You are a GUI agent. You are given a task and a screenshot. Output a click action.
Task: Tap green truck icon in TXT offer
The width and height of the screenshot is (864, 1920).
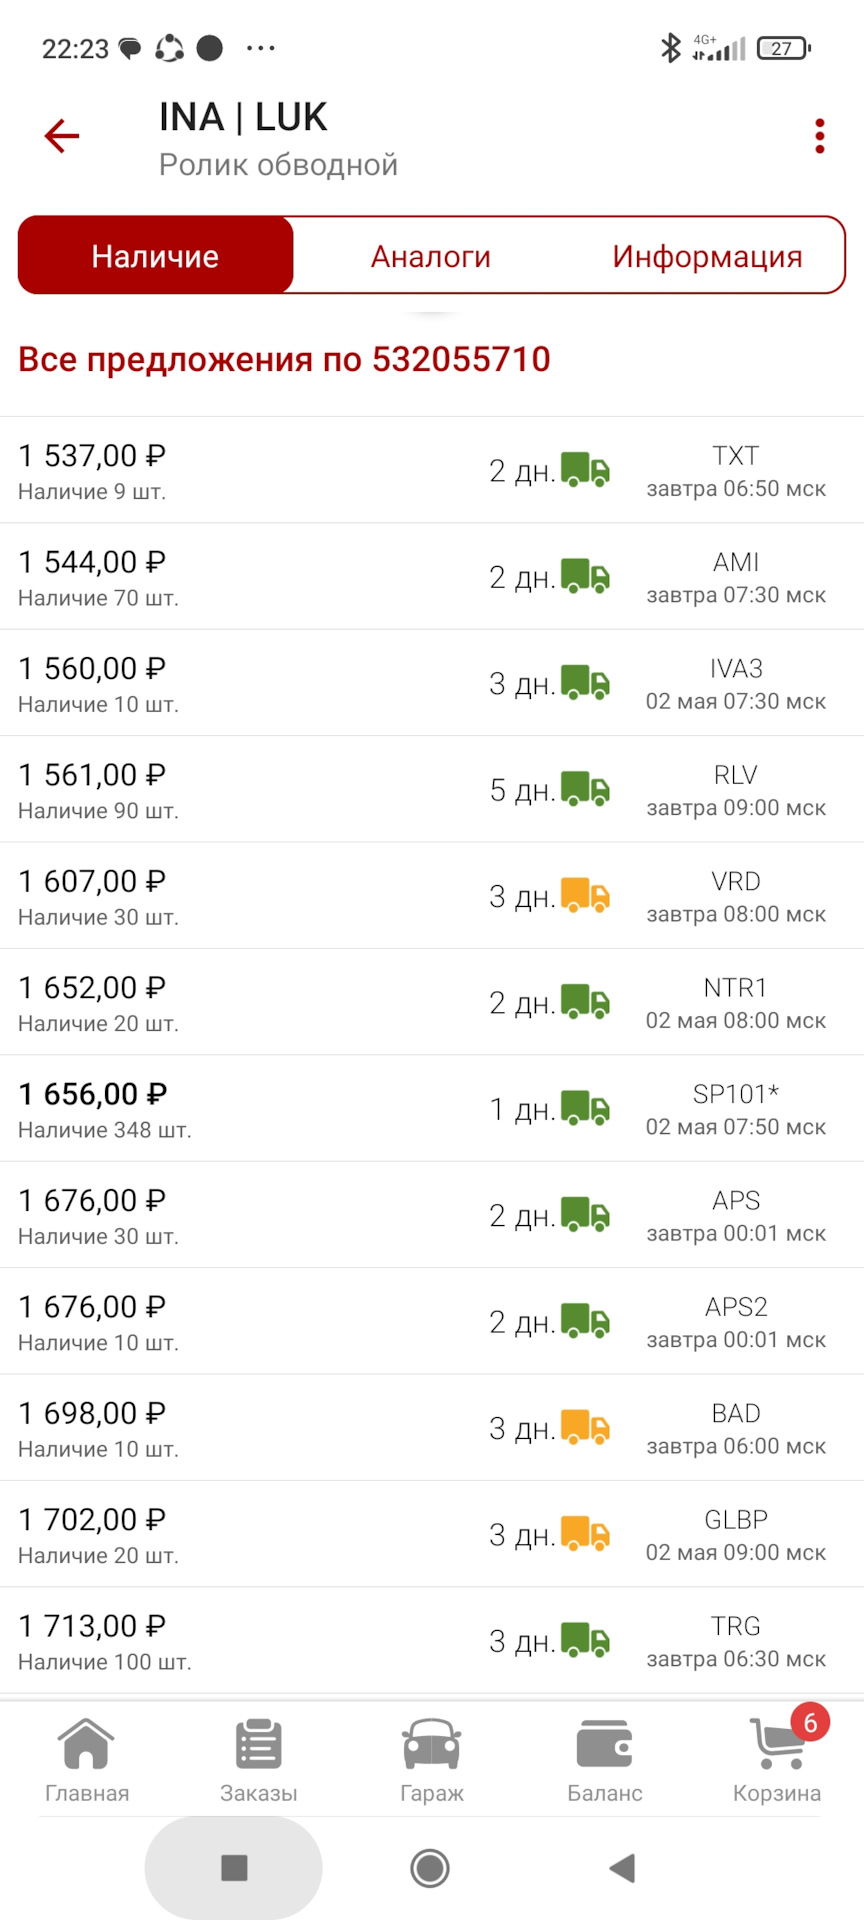tap(585, 470)
